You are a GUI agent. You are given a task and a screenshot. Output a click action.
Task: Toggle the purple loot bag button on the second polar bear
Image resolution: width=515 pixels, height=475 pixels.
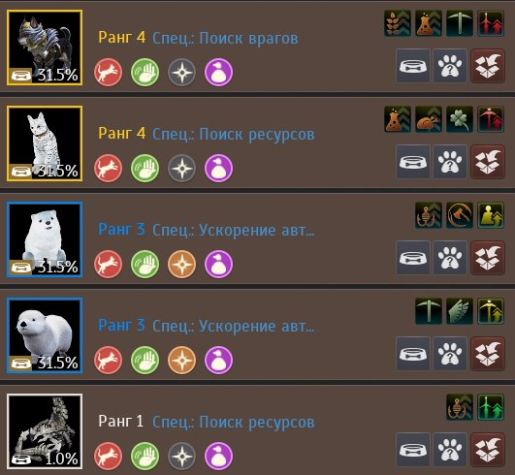pyautogui.click(x=219, y=360)
